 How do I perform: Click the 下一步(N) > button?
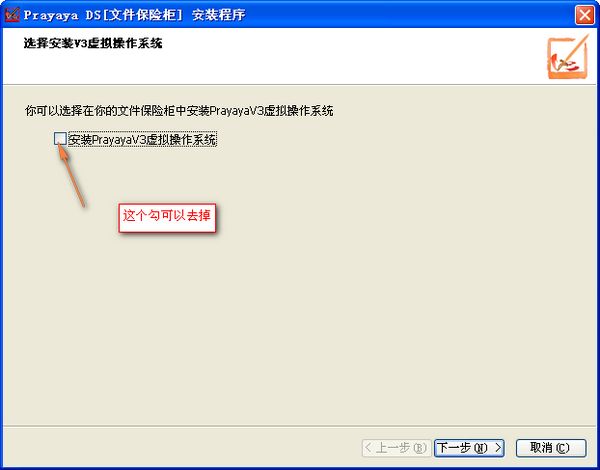(469, 448)
